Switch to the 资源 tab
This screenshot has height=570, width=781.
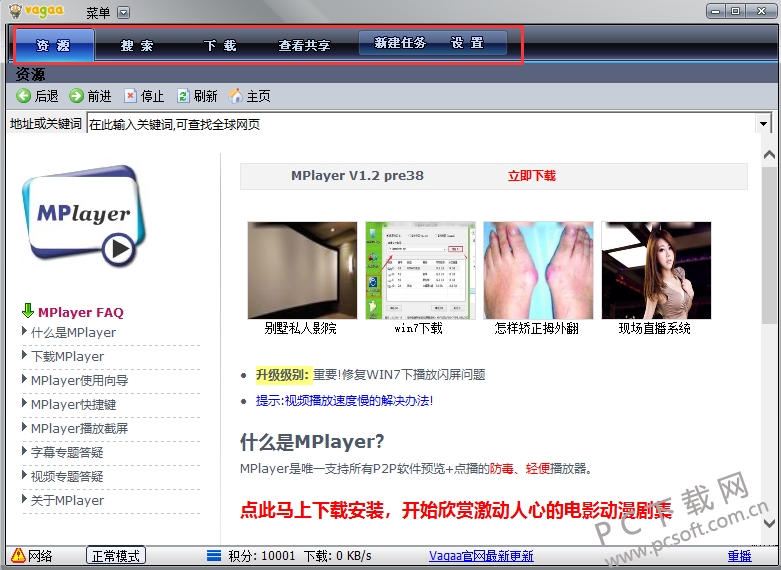pos(54,45)
